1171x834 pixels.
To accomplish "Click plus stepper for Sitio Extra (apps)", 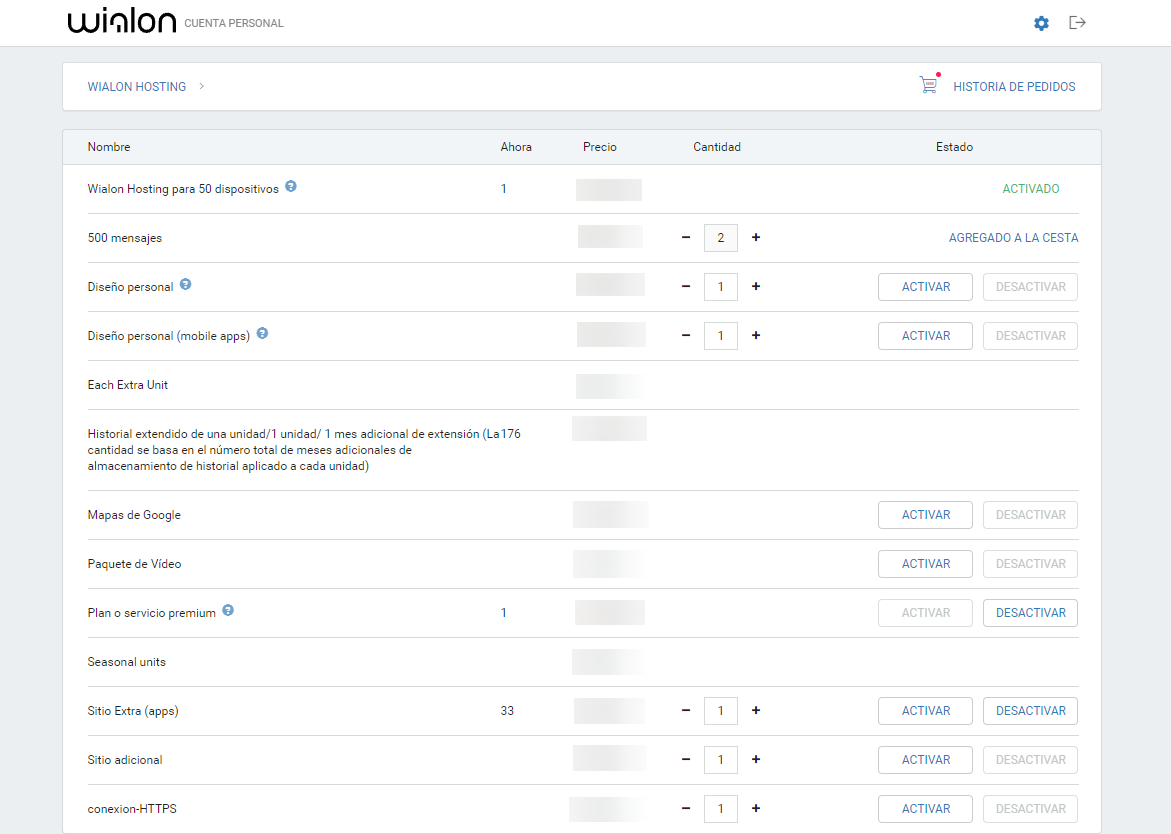I will click(x=755, y=710).
